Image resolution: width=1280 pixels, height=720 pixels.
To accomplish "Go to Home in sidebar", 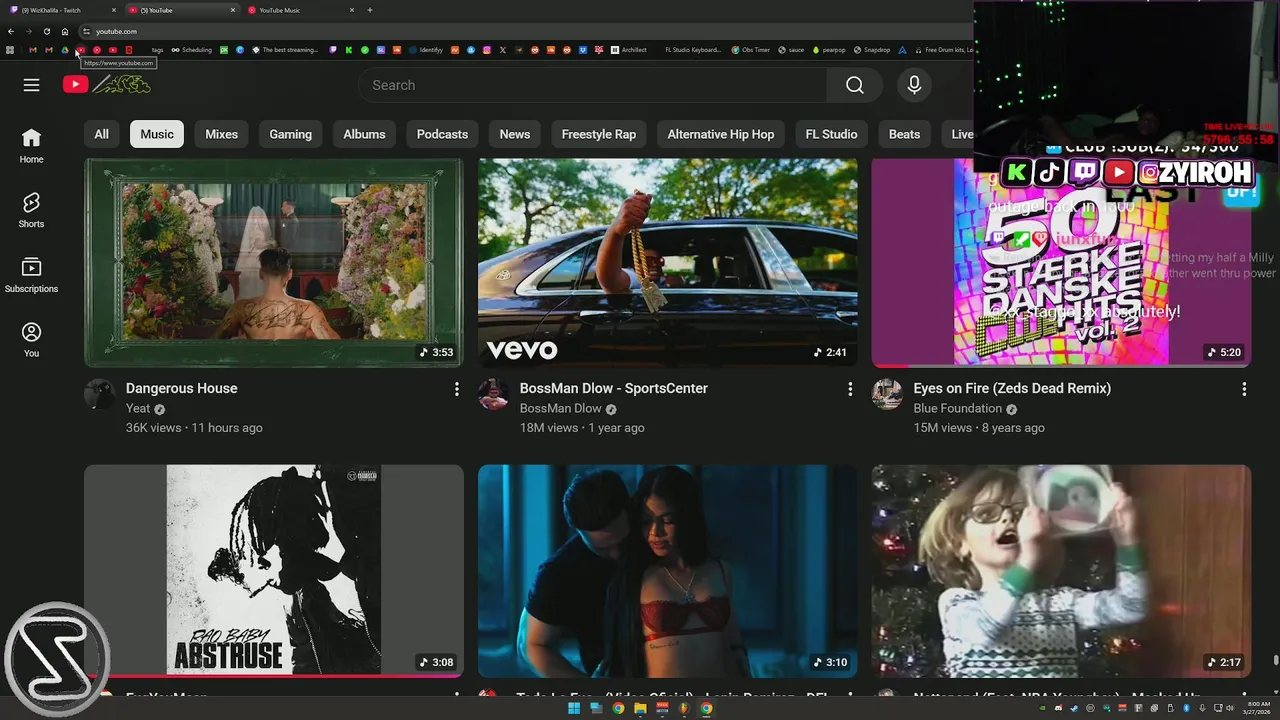I will pyautogui.click(x=31, y=145).
